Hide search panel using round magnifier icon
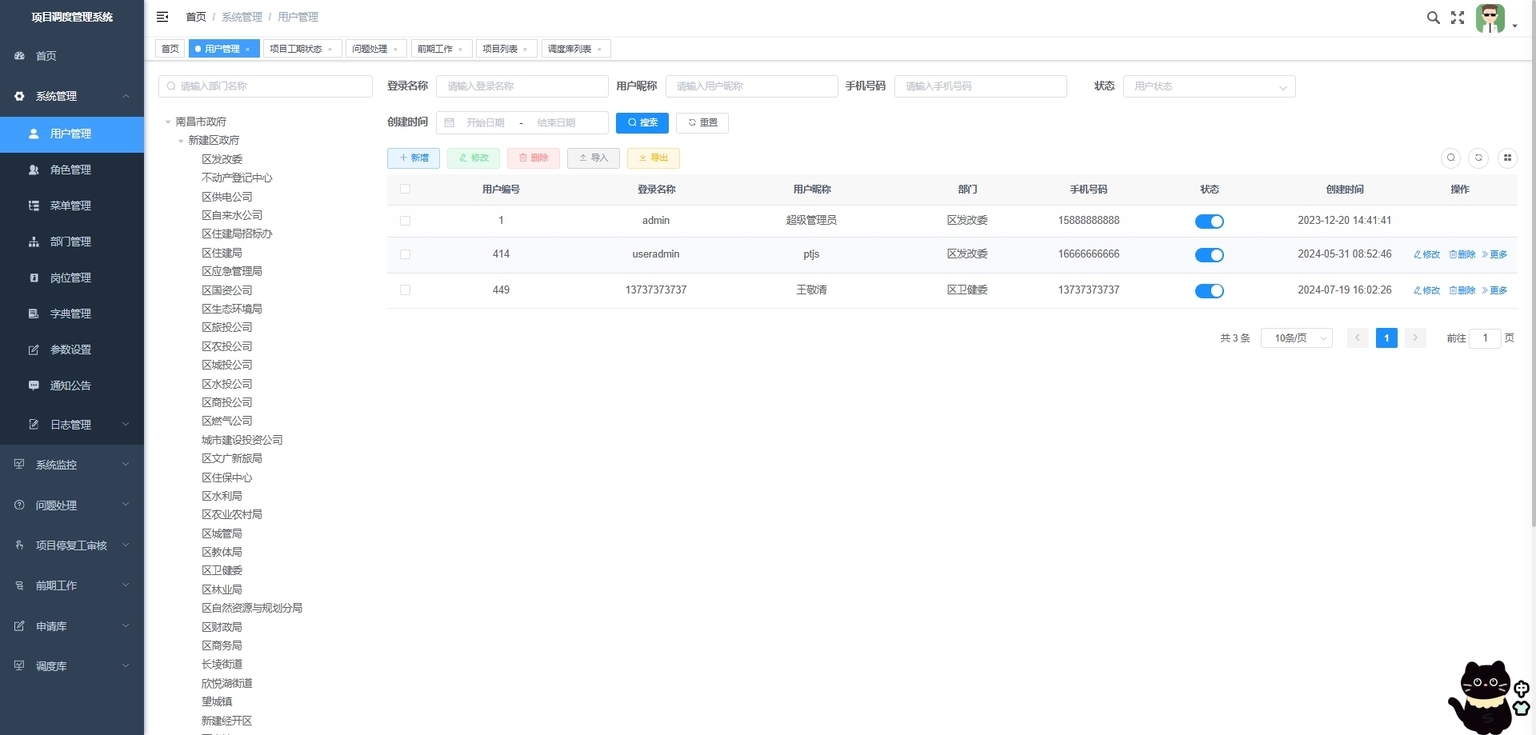The image size is (1536, 735). coord(1451,158)
